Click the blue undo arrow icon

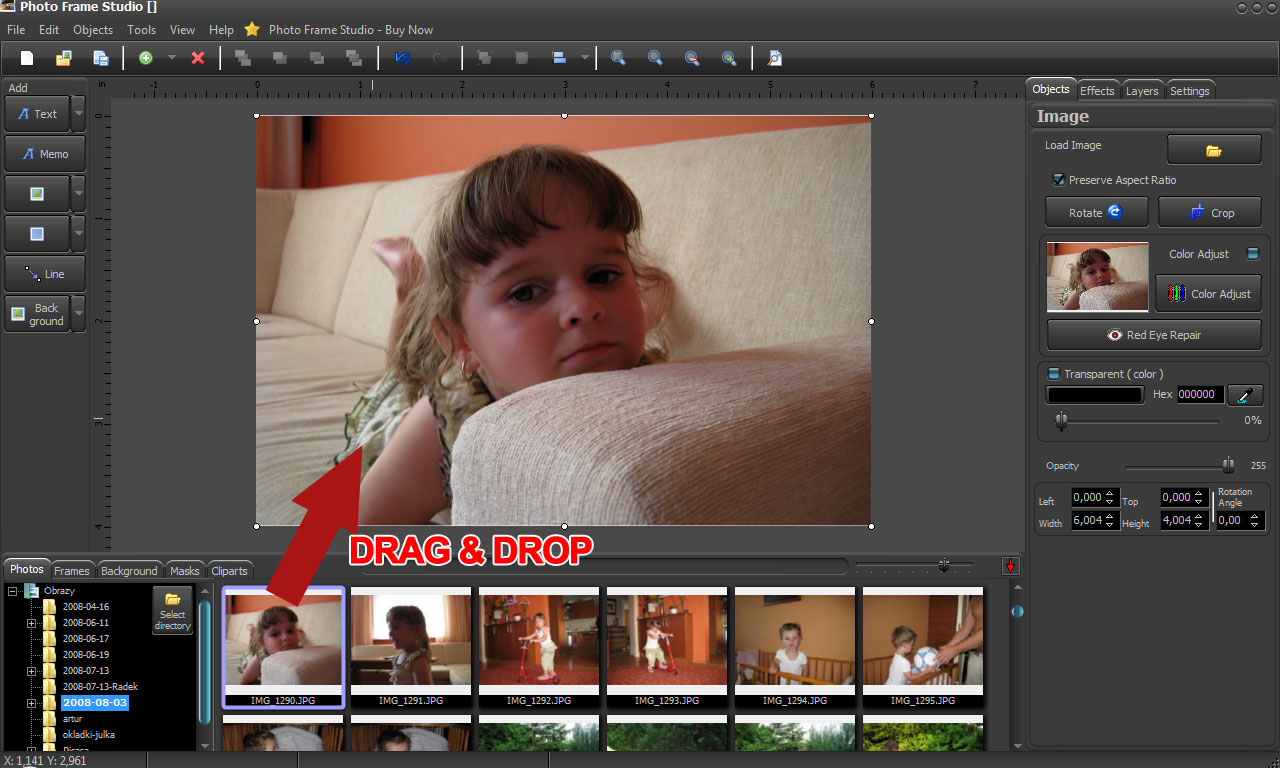[402, 58]
